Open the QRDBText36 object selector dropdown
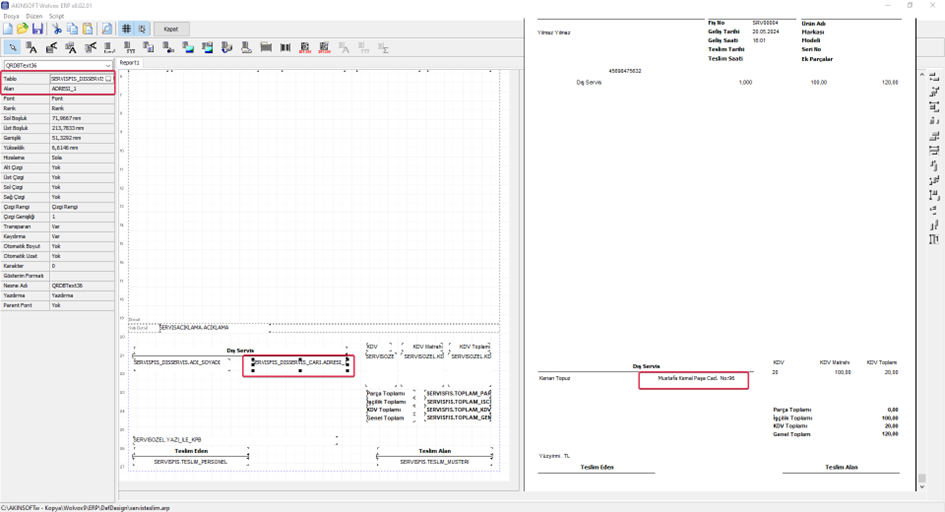Image resolution: width=945 pixels, height=512 pixels. [108, 65]
